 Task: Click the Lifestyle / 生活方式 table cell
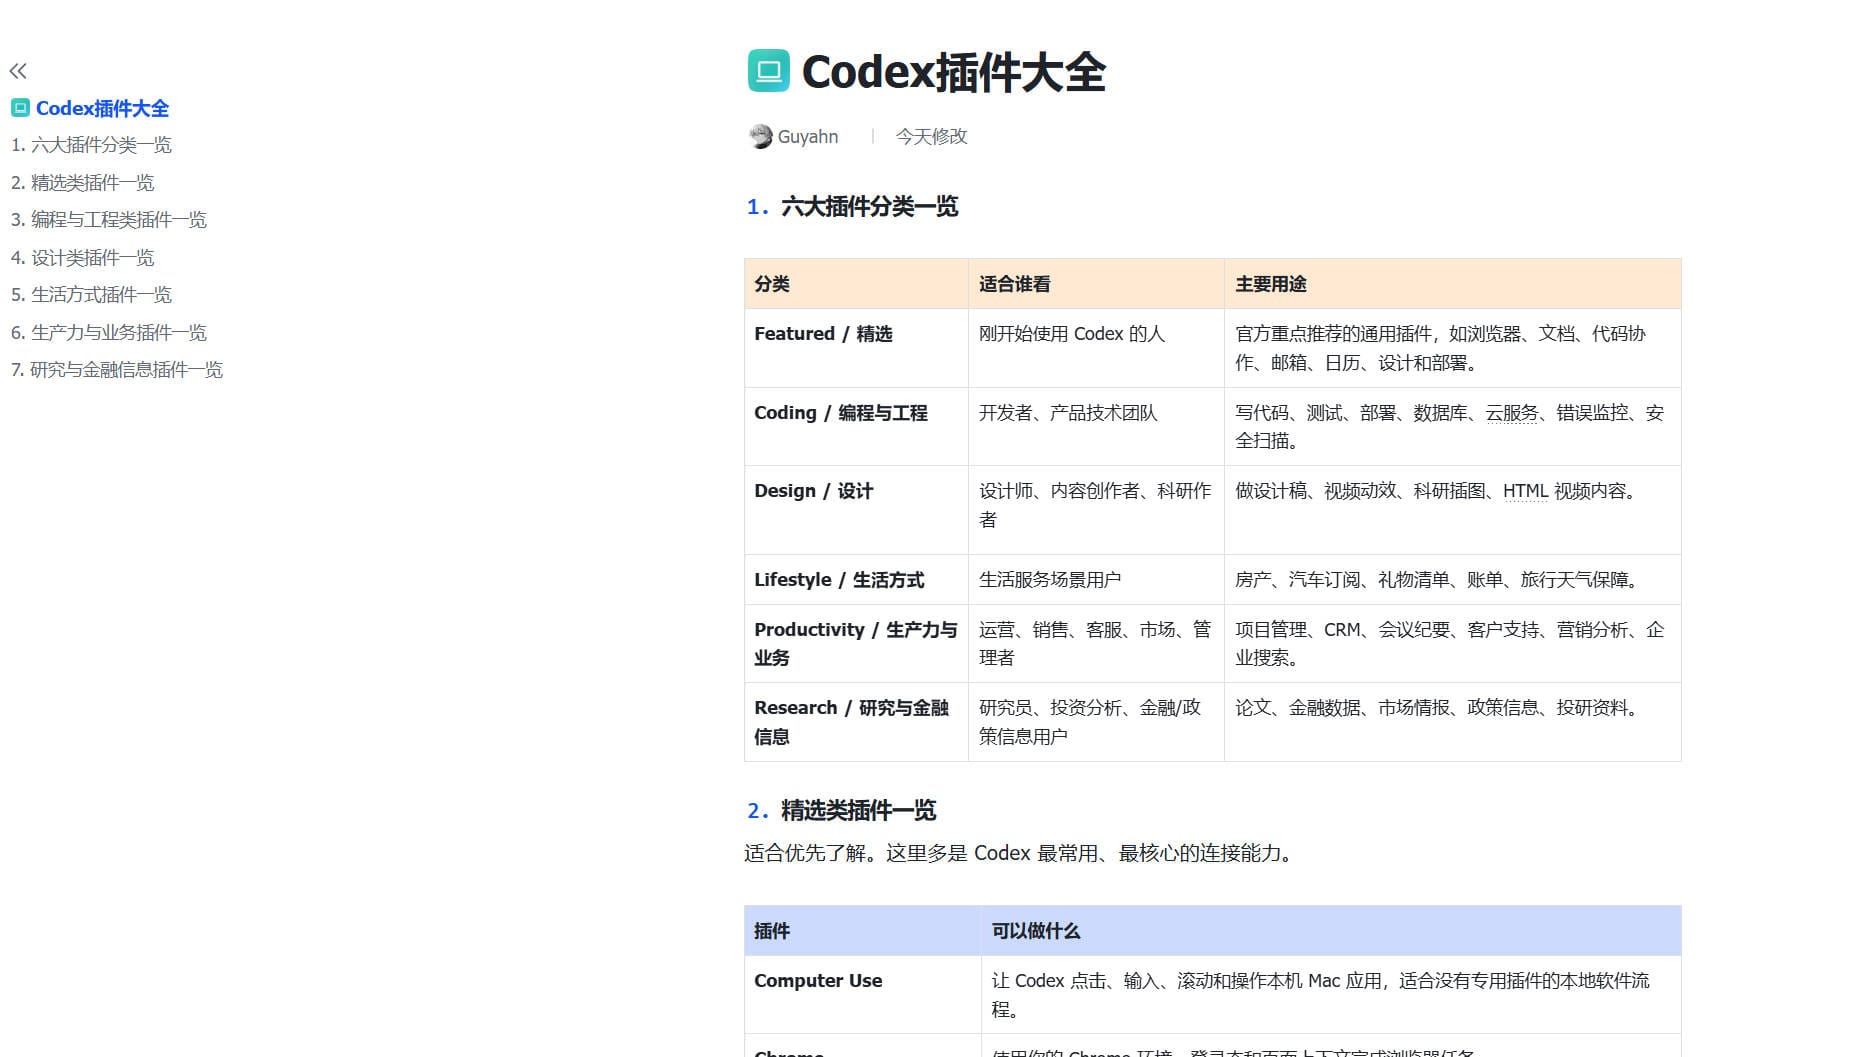(x=856, y=580)
